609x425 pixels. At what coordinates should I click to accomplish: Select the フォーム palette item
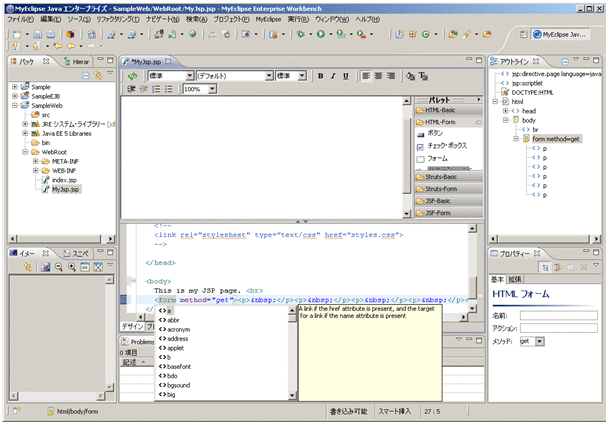437,159
